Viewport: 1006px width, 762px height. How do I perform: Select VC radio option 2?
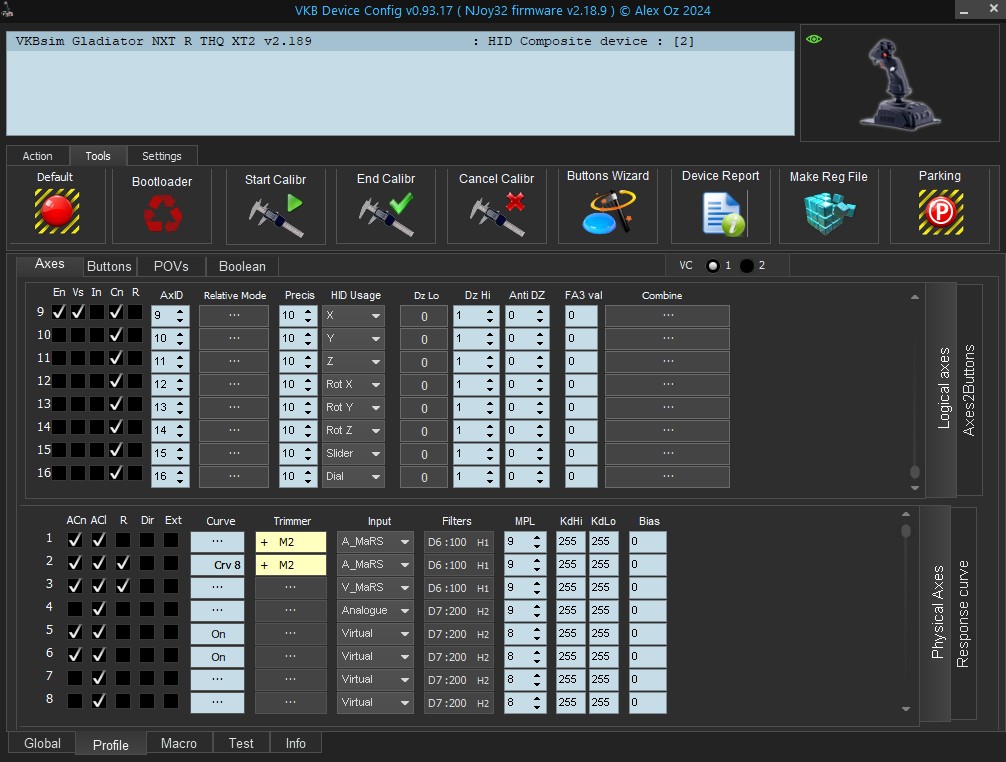click(747, 266)
